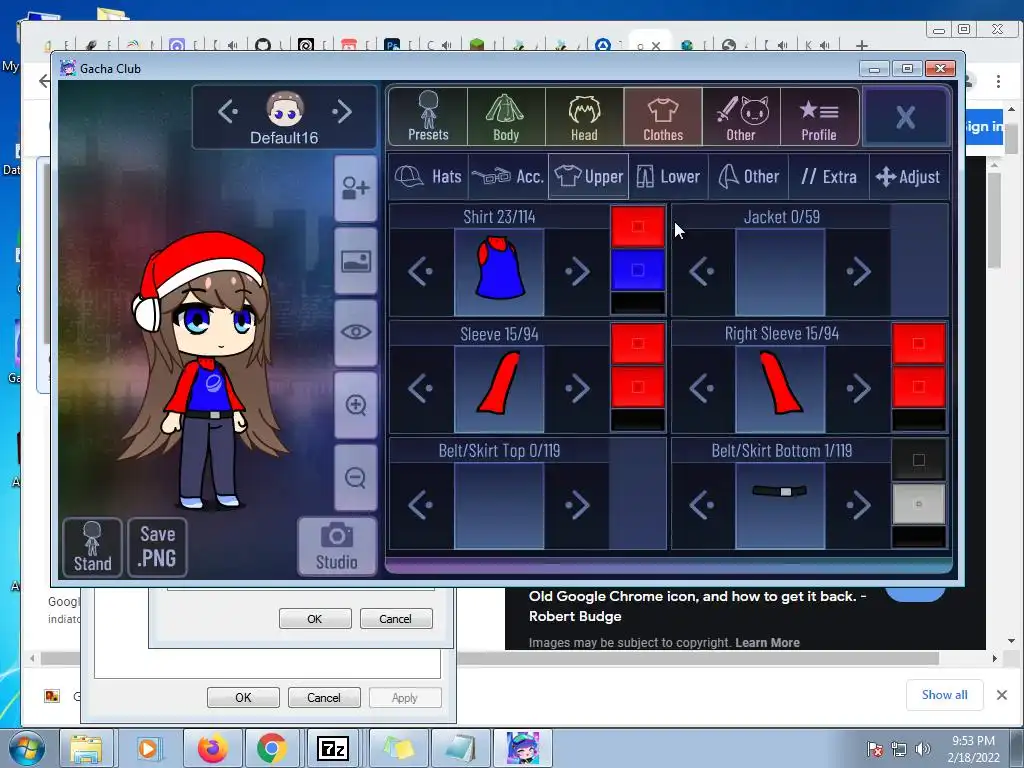Image resolution: width=1024 pixels, height=768 pixels.
Task: Zoom out from the character
Action: pos(355,477)
